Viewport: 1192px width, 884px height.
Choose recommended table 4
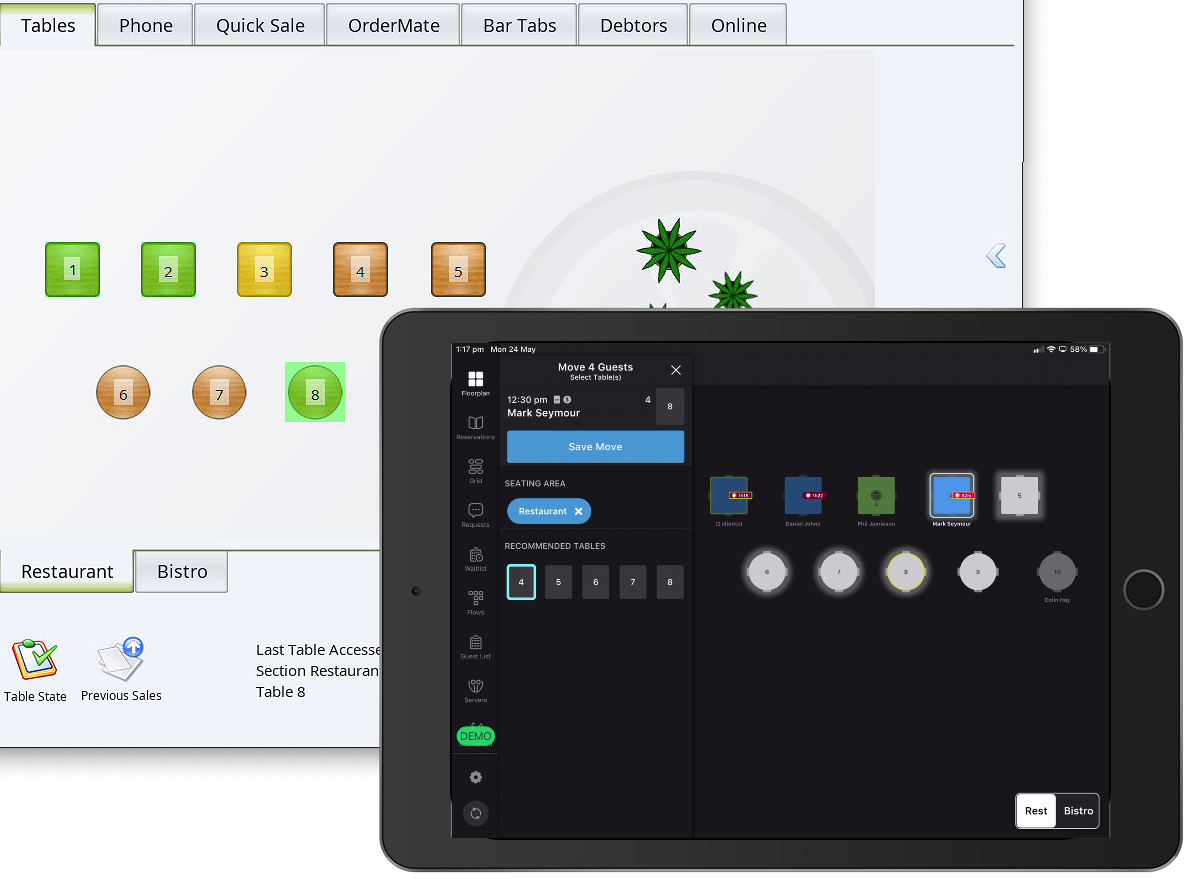521,582
